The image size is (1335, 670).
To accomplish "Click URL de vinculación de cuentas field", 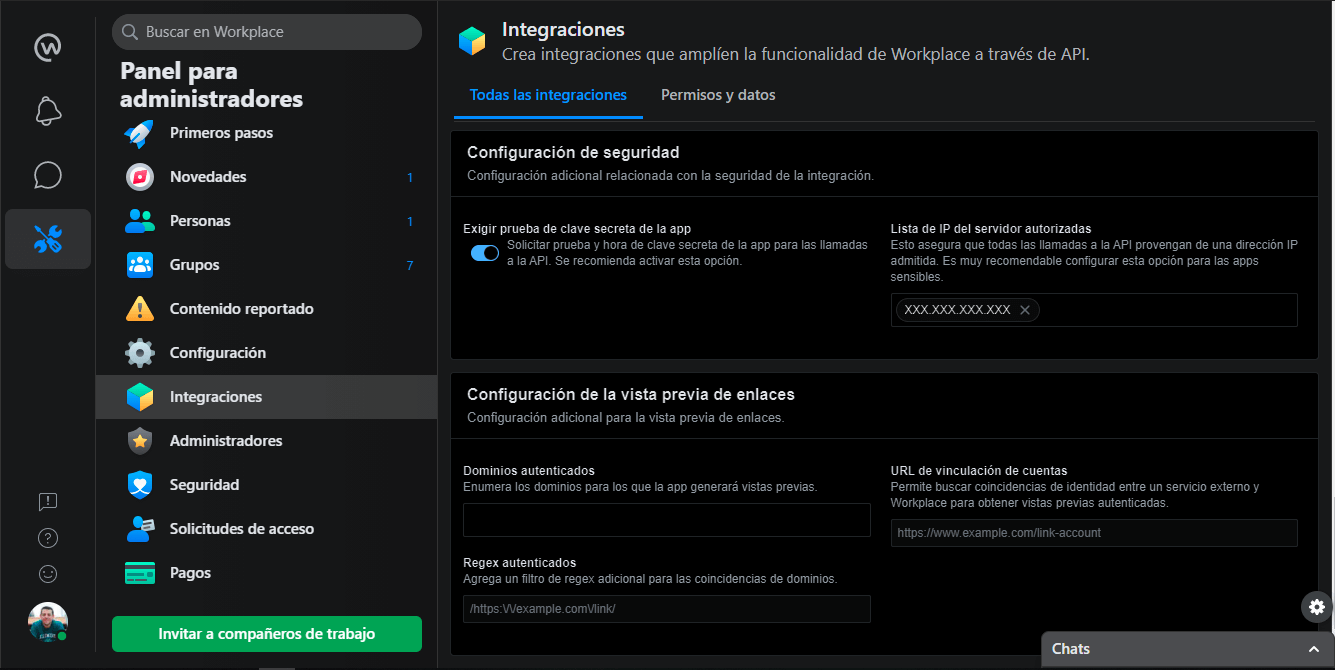I will 1094,533.
